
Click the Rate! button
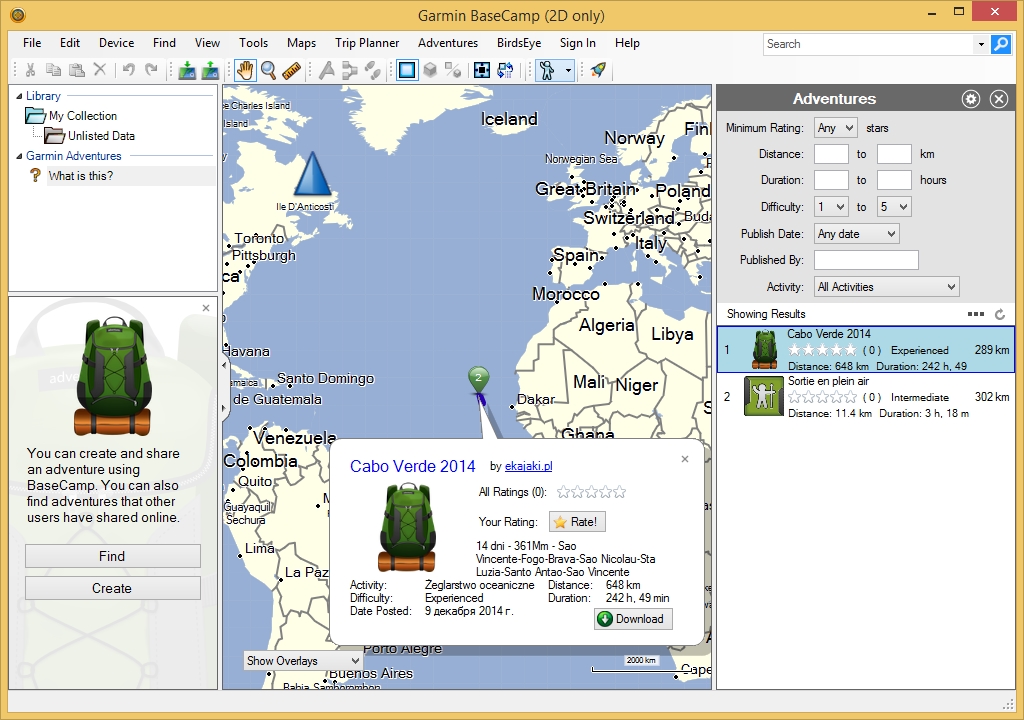577,521
